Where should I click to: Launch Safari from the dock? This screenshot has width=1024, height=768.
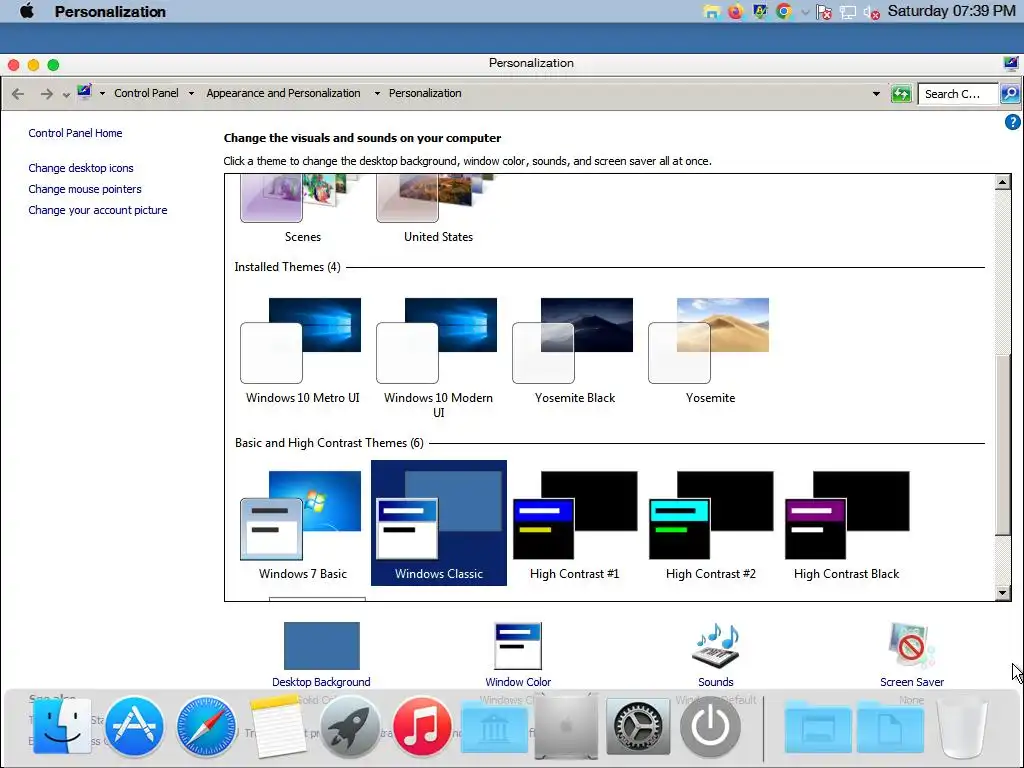(206, 726)
